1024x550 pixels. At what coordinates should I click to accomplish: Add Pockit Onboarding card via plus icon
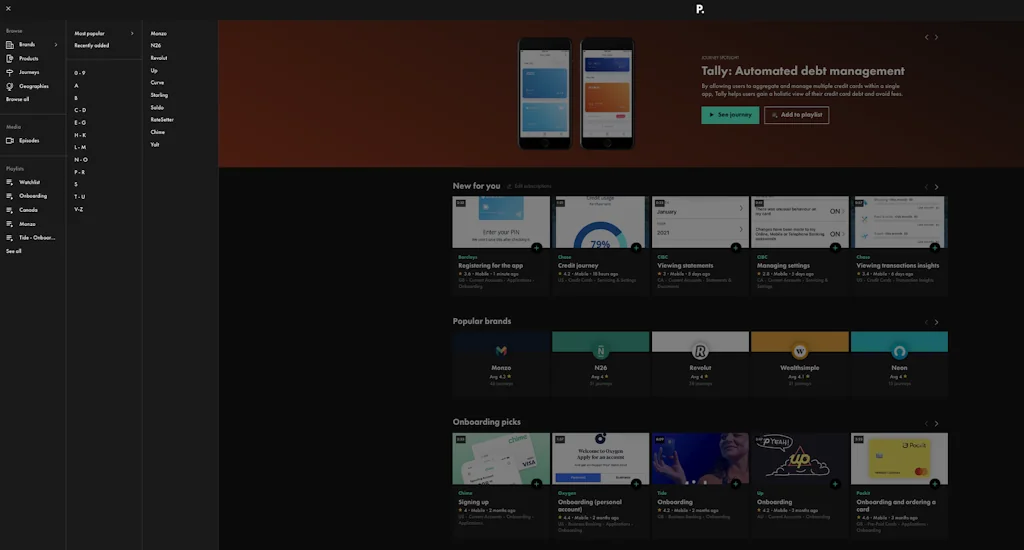[x=935, y=484]
